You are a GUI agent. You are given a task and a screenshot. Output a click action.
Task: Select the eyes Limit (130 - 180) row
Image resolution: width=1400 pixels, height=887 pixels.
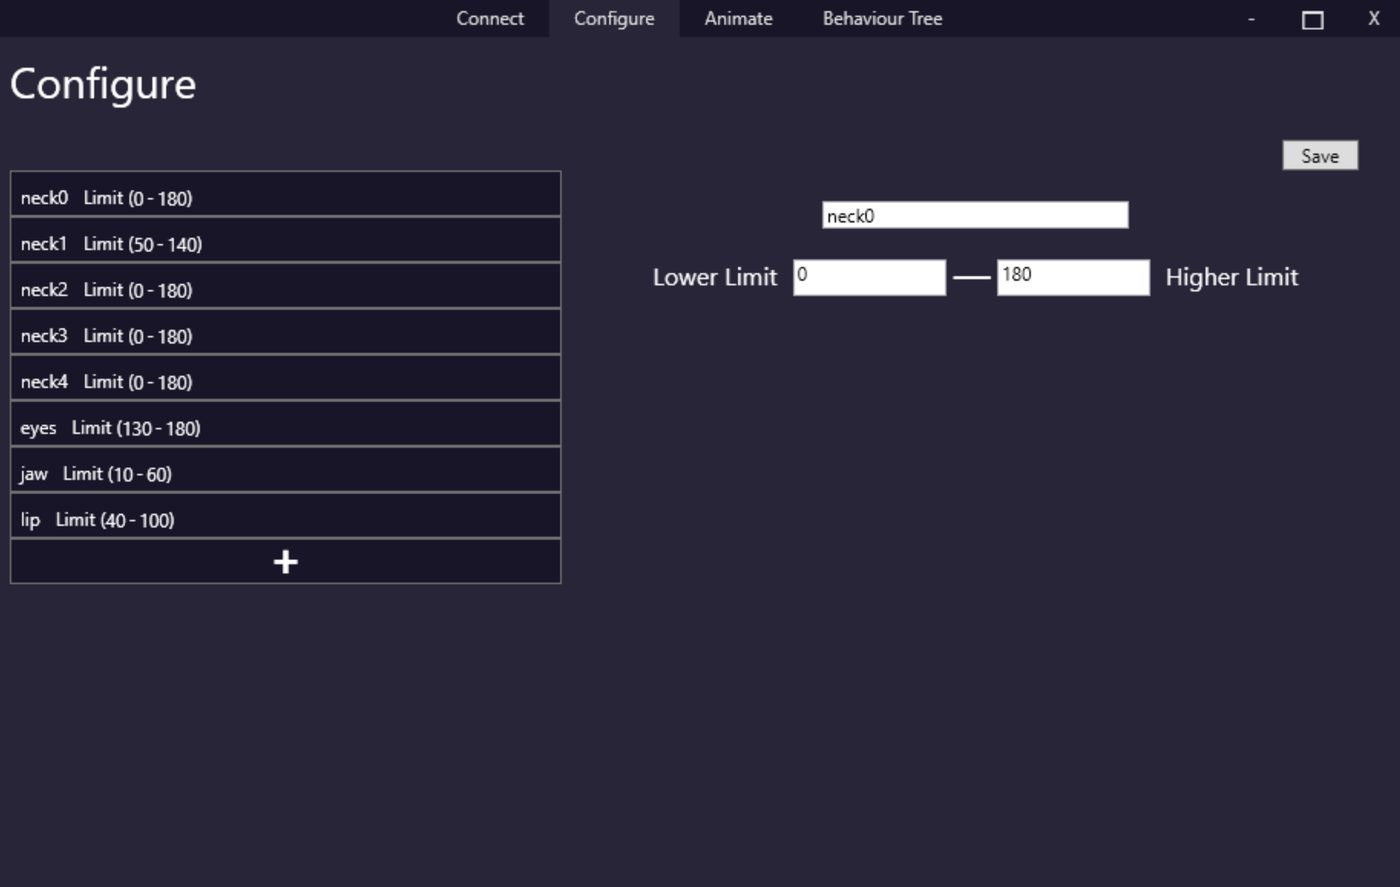click(286, 424)
